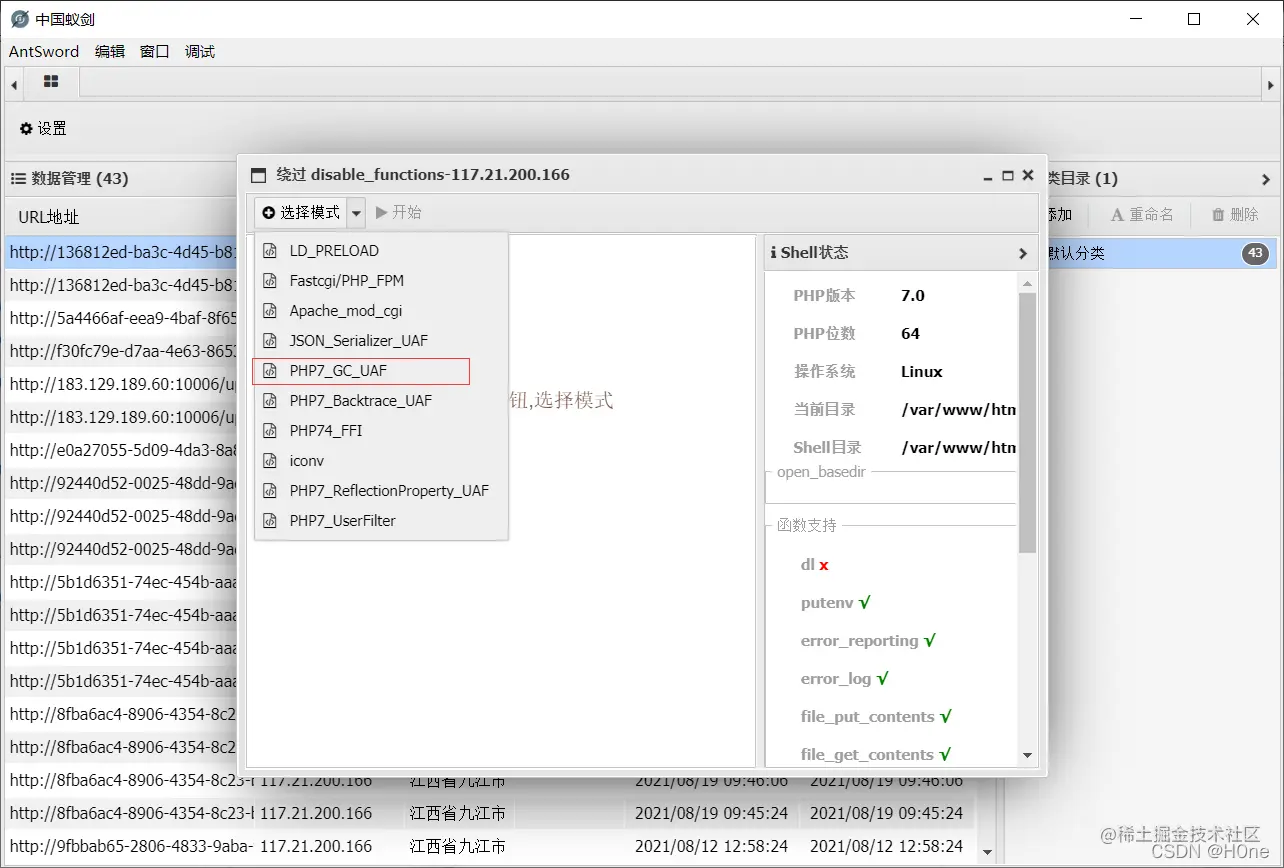Click the PHP版本 7.0 value
The image size is (1284, 868).
[x=913, y=296]
